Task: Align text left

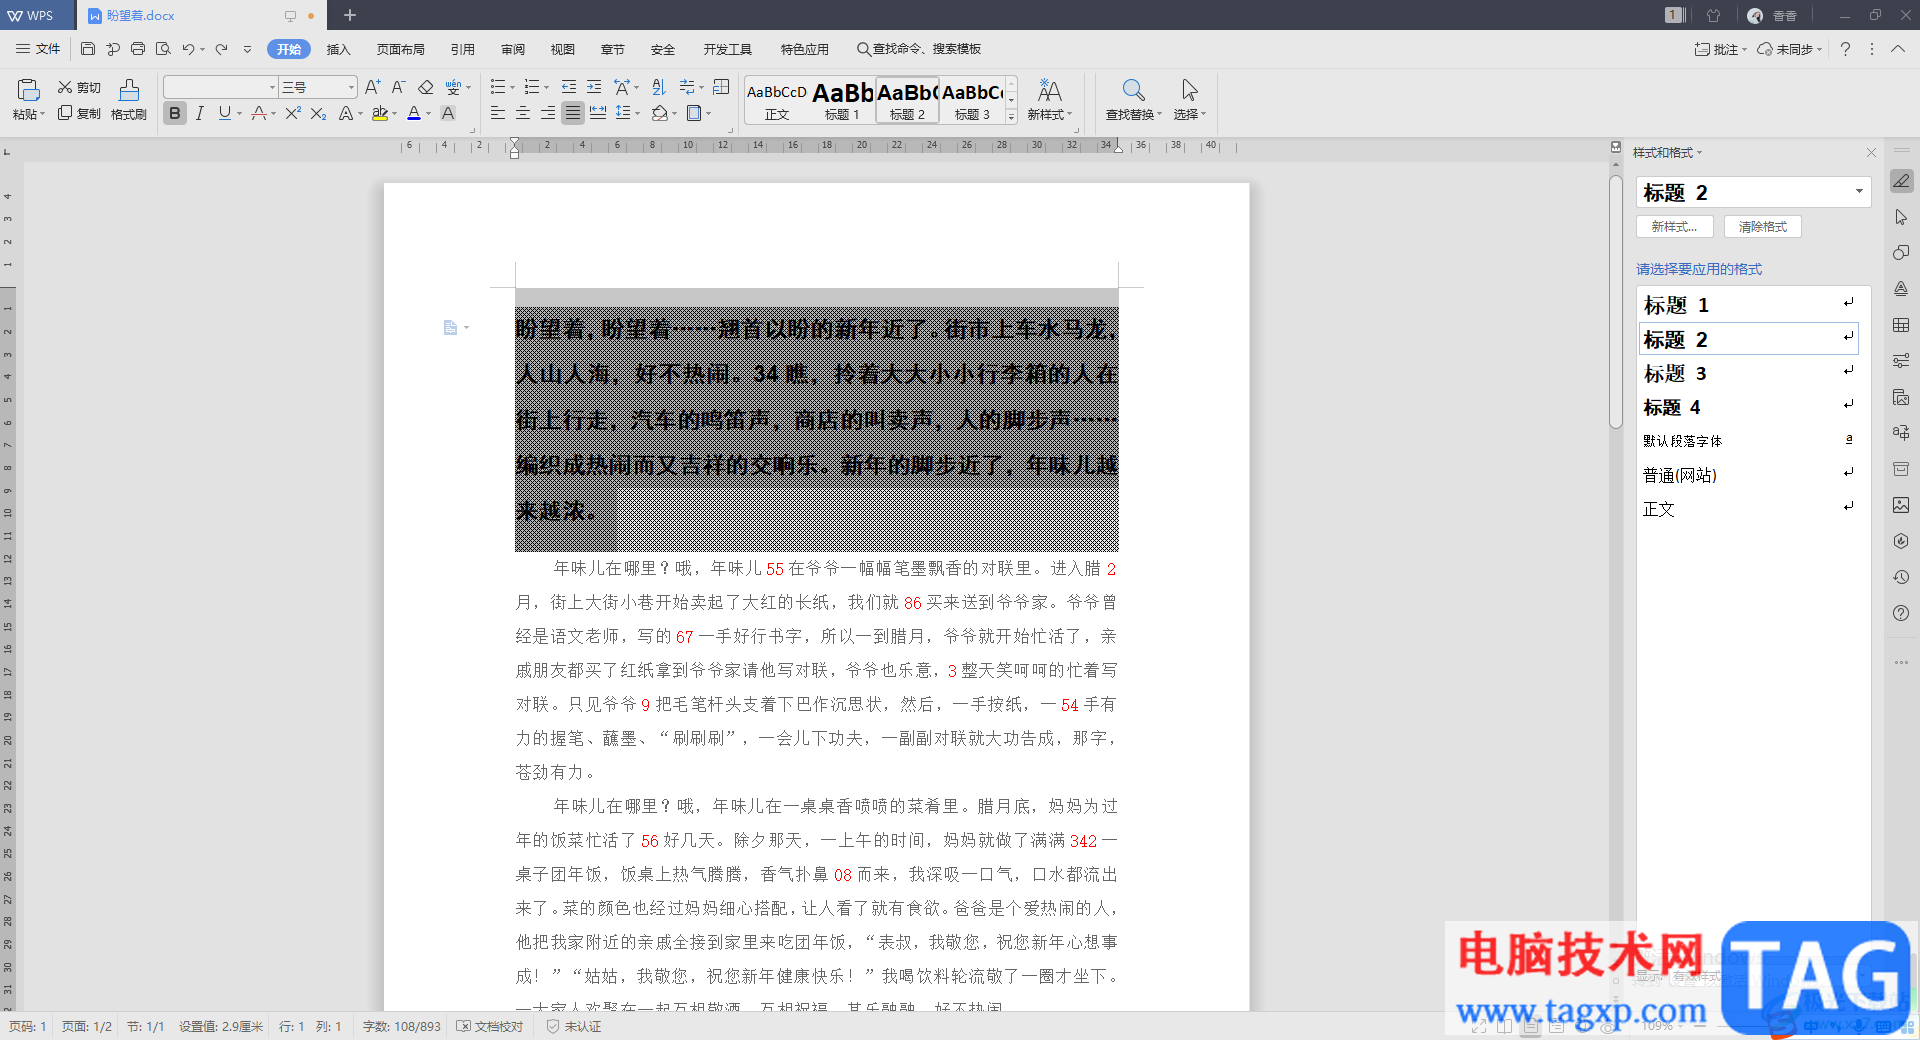Action: pos(498,113)
